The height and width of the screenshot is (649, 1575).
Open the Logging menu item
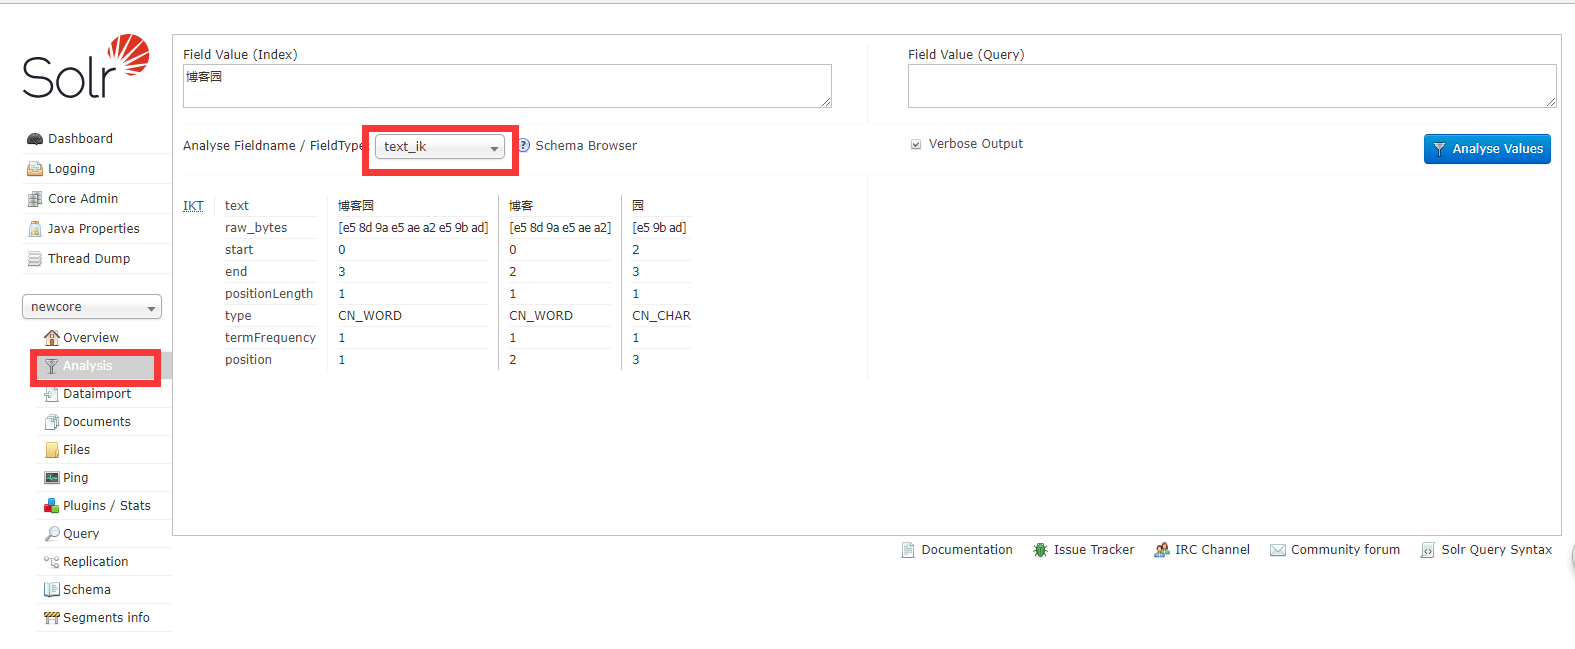(x=72, y=169)
